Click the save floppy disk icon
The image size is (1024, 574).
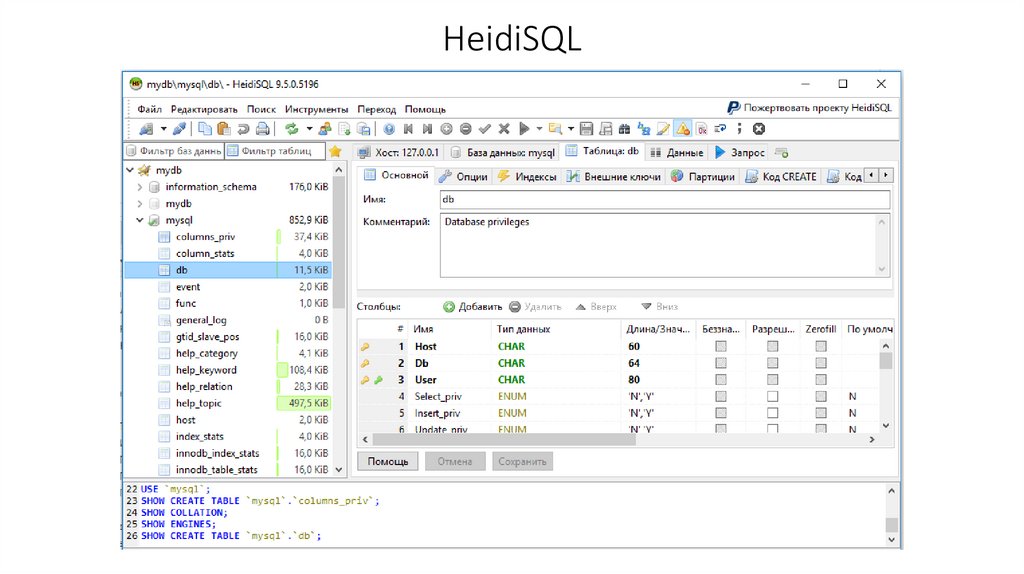(586, 129)
